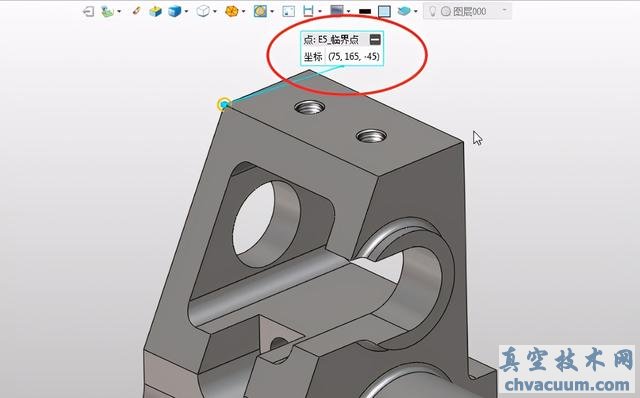Click the solid blue cube icon
This screenshot has height=398, width=640.
(x=175, y=11)
